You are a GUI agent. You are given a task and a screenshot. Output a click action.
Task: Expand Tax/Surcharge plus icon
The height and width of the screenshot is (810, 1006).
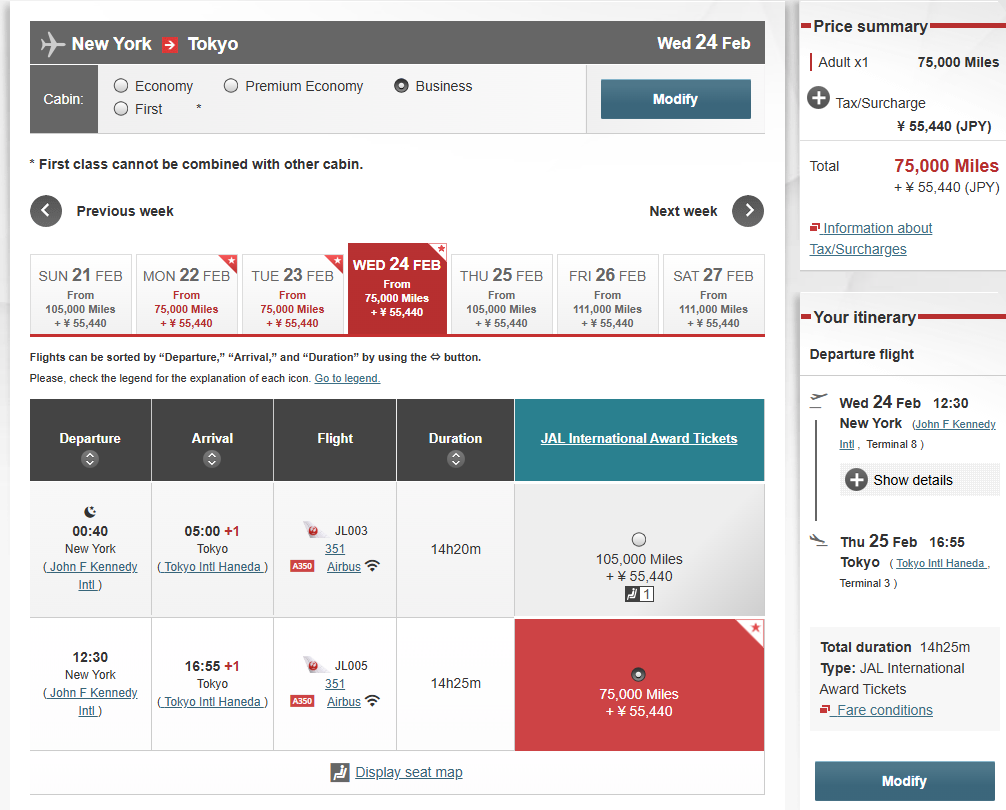(818, 98)
